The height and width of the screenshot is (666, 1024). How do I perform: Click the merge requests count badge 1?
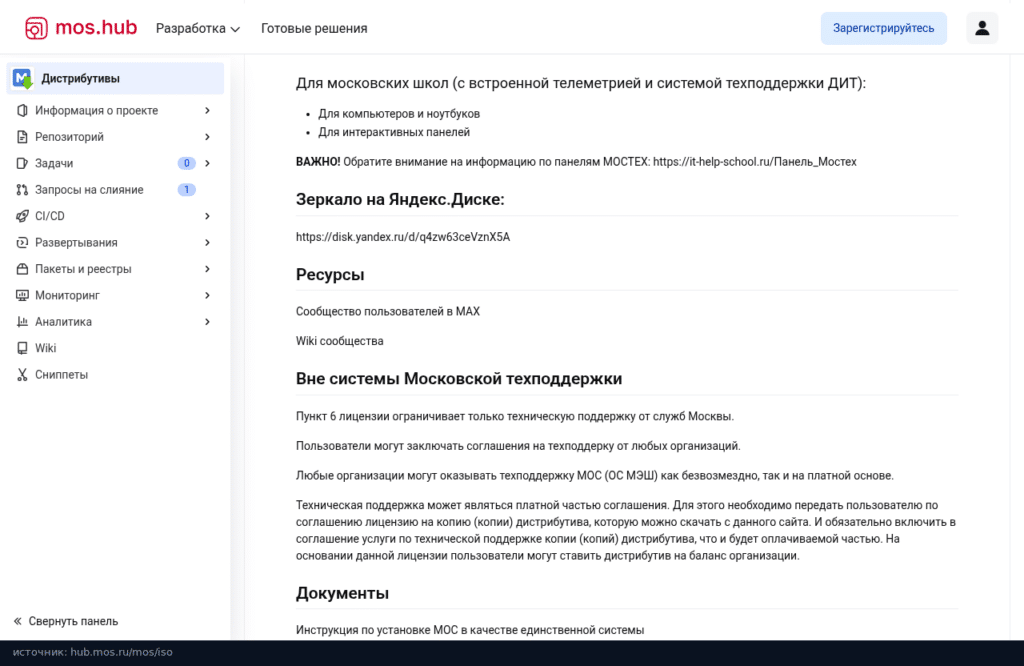coord(186,189)
